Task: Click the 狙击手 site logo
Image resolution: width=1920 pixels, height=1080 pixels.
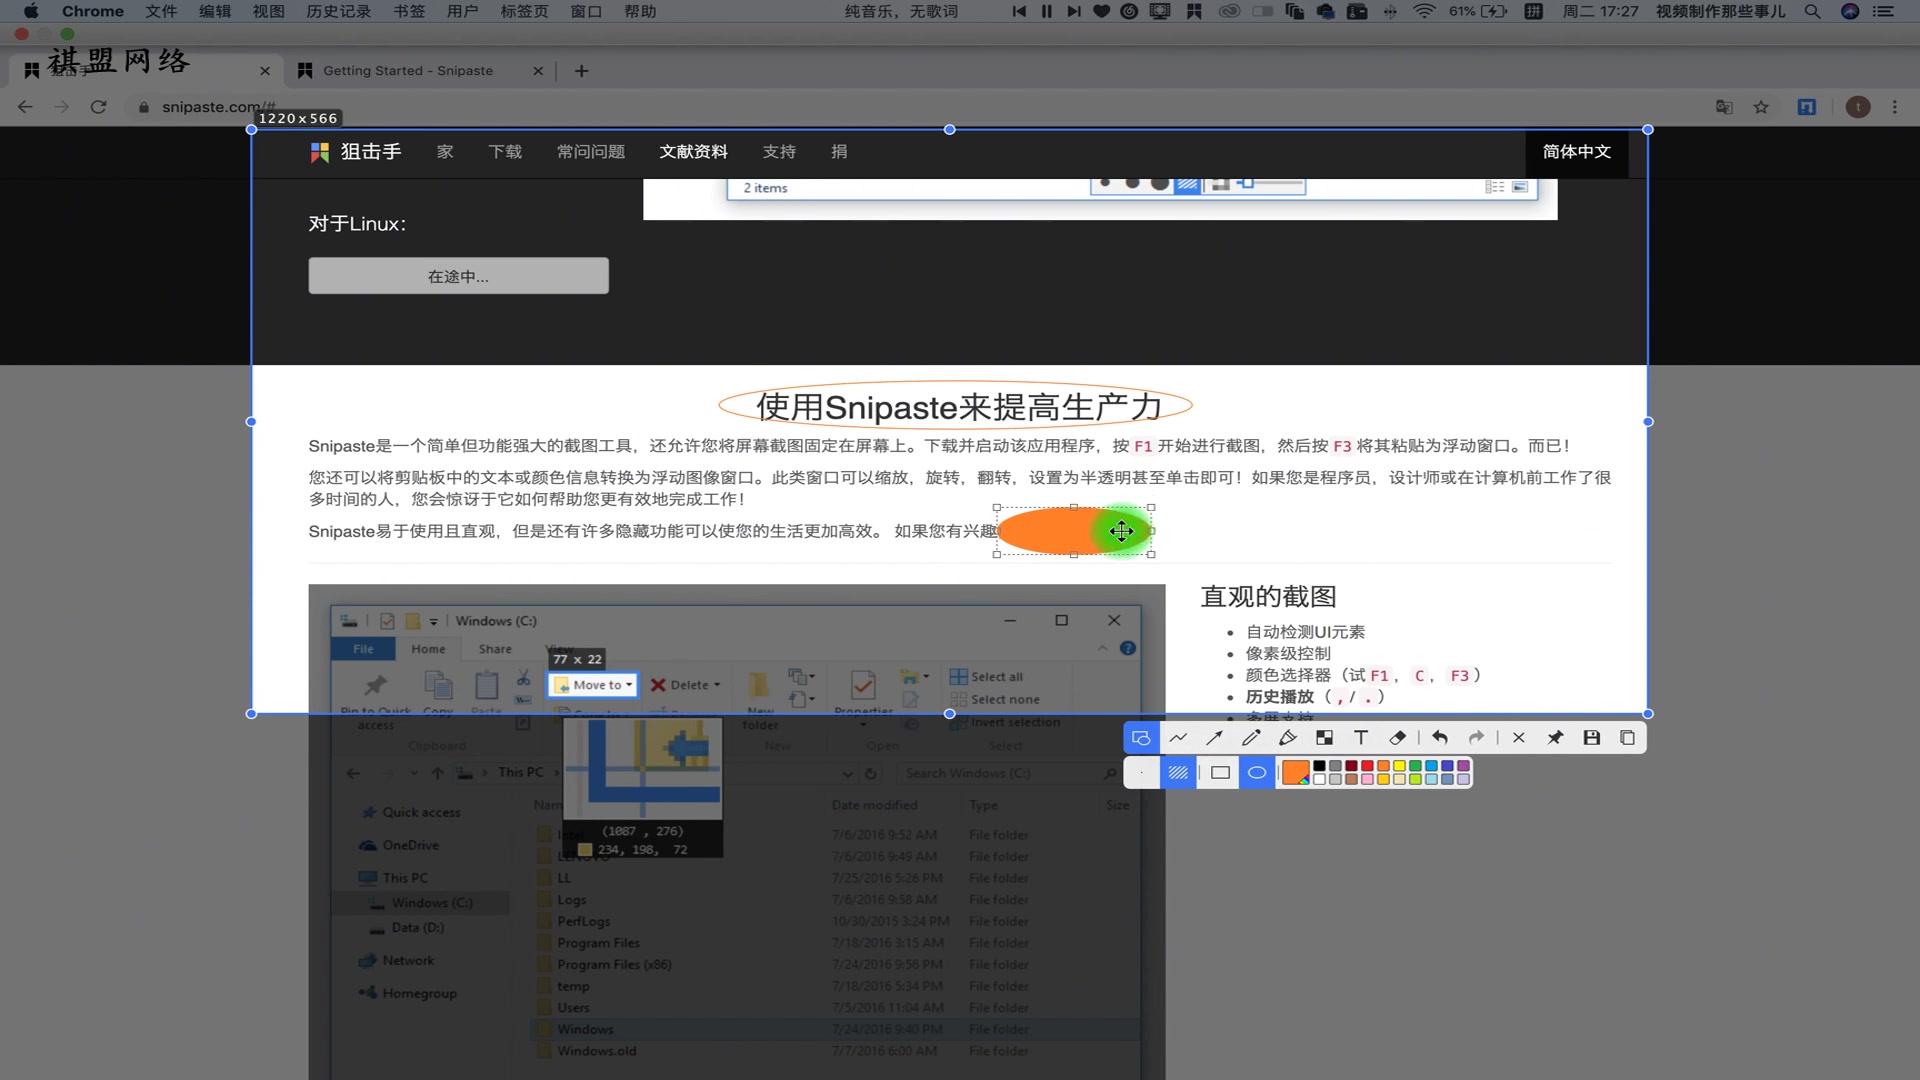Action: [x=356, y=152]
